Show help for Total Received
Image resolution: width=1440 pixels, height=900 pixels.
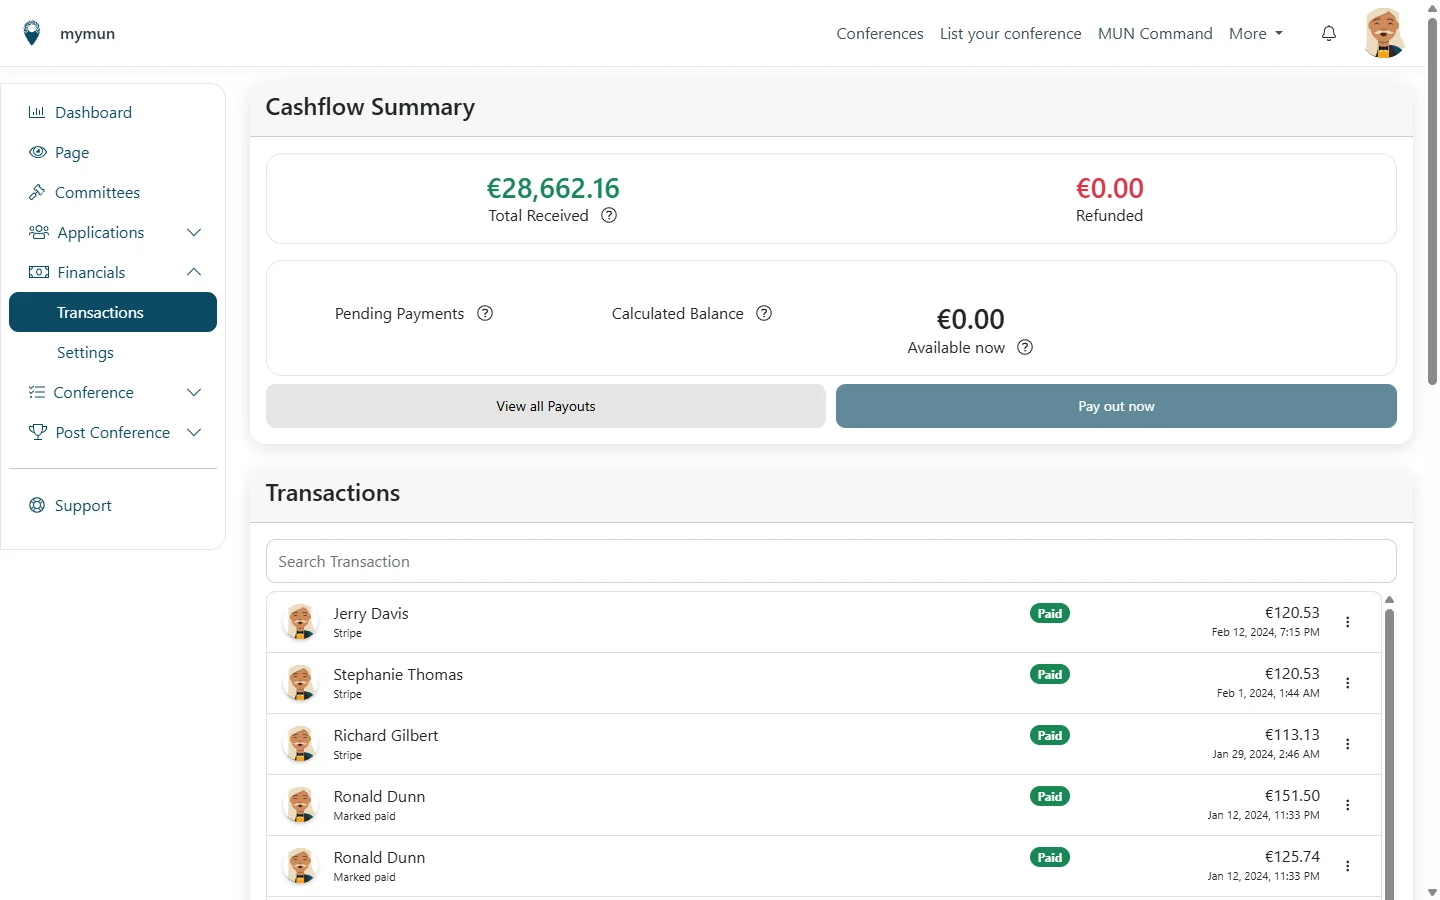[609, 215]
